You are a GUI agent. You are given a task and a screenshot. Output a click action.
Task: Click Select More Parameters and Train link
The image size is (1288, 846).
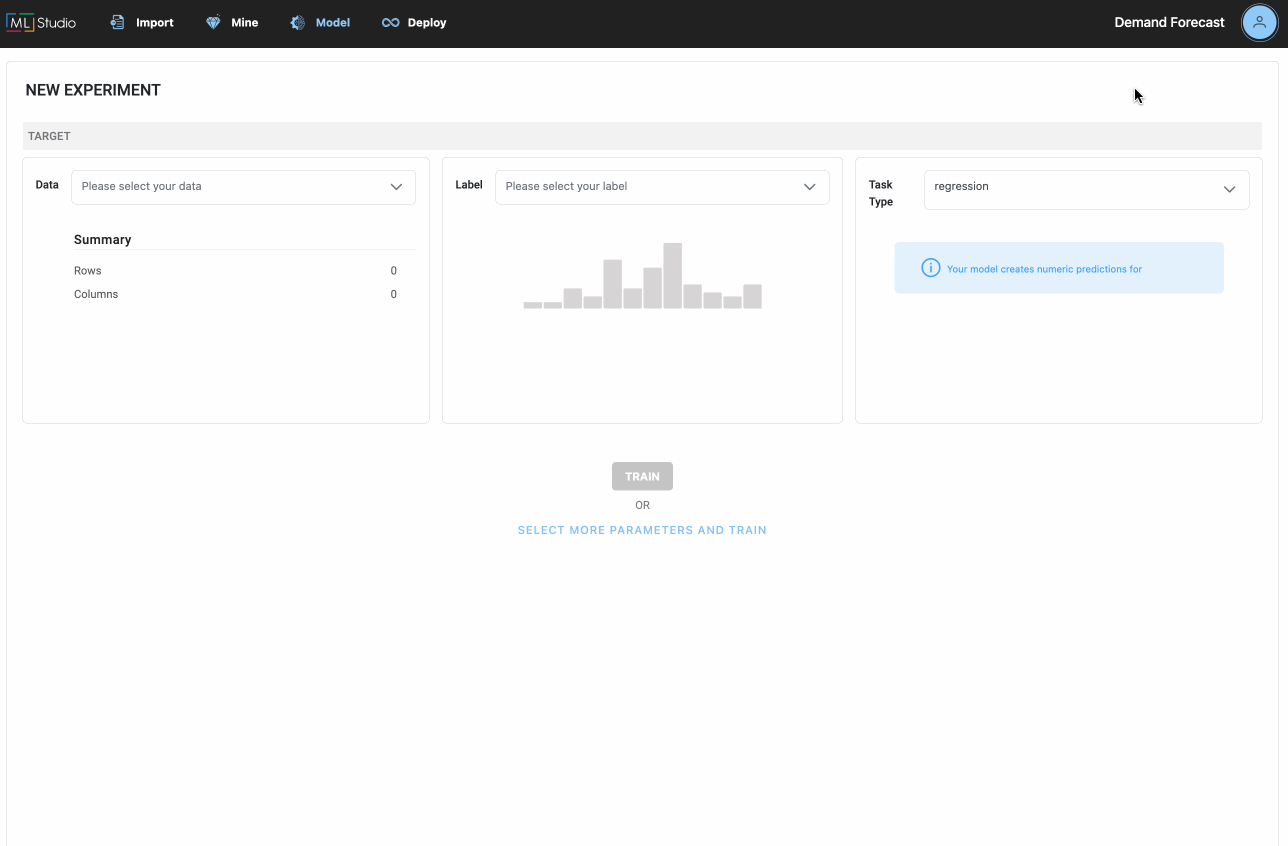point(642,530)
